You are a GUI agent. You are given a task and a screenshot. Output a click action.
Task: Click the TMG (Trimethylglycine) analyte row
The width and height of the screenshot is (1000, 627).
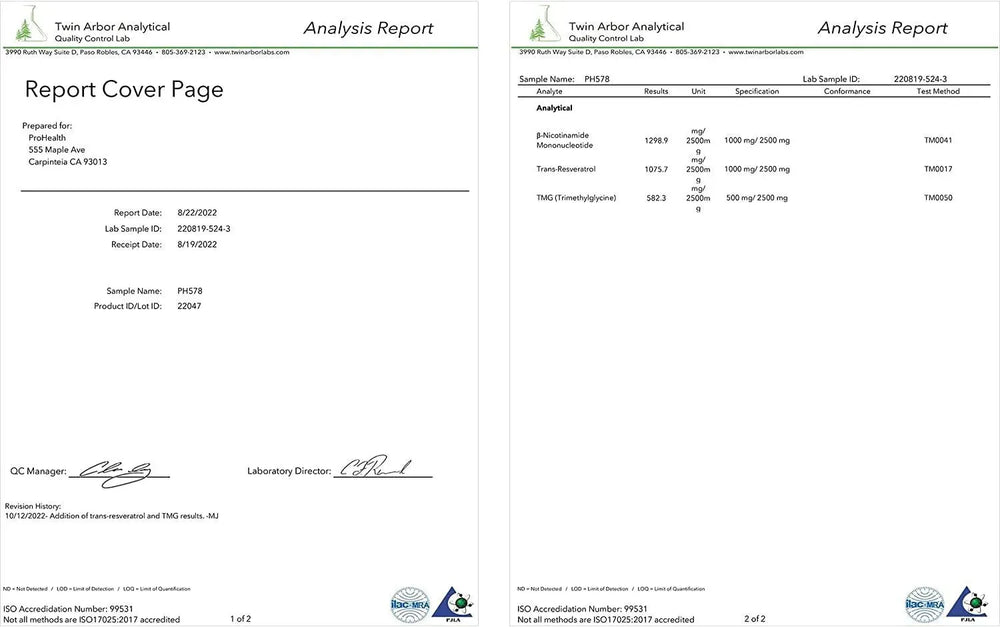point(576,198)
